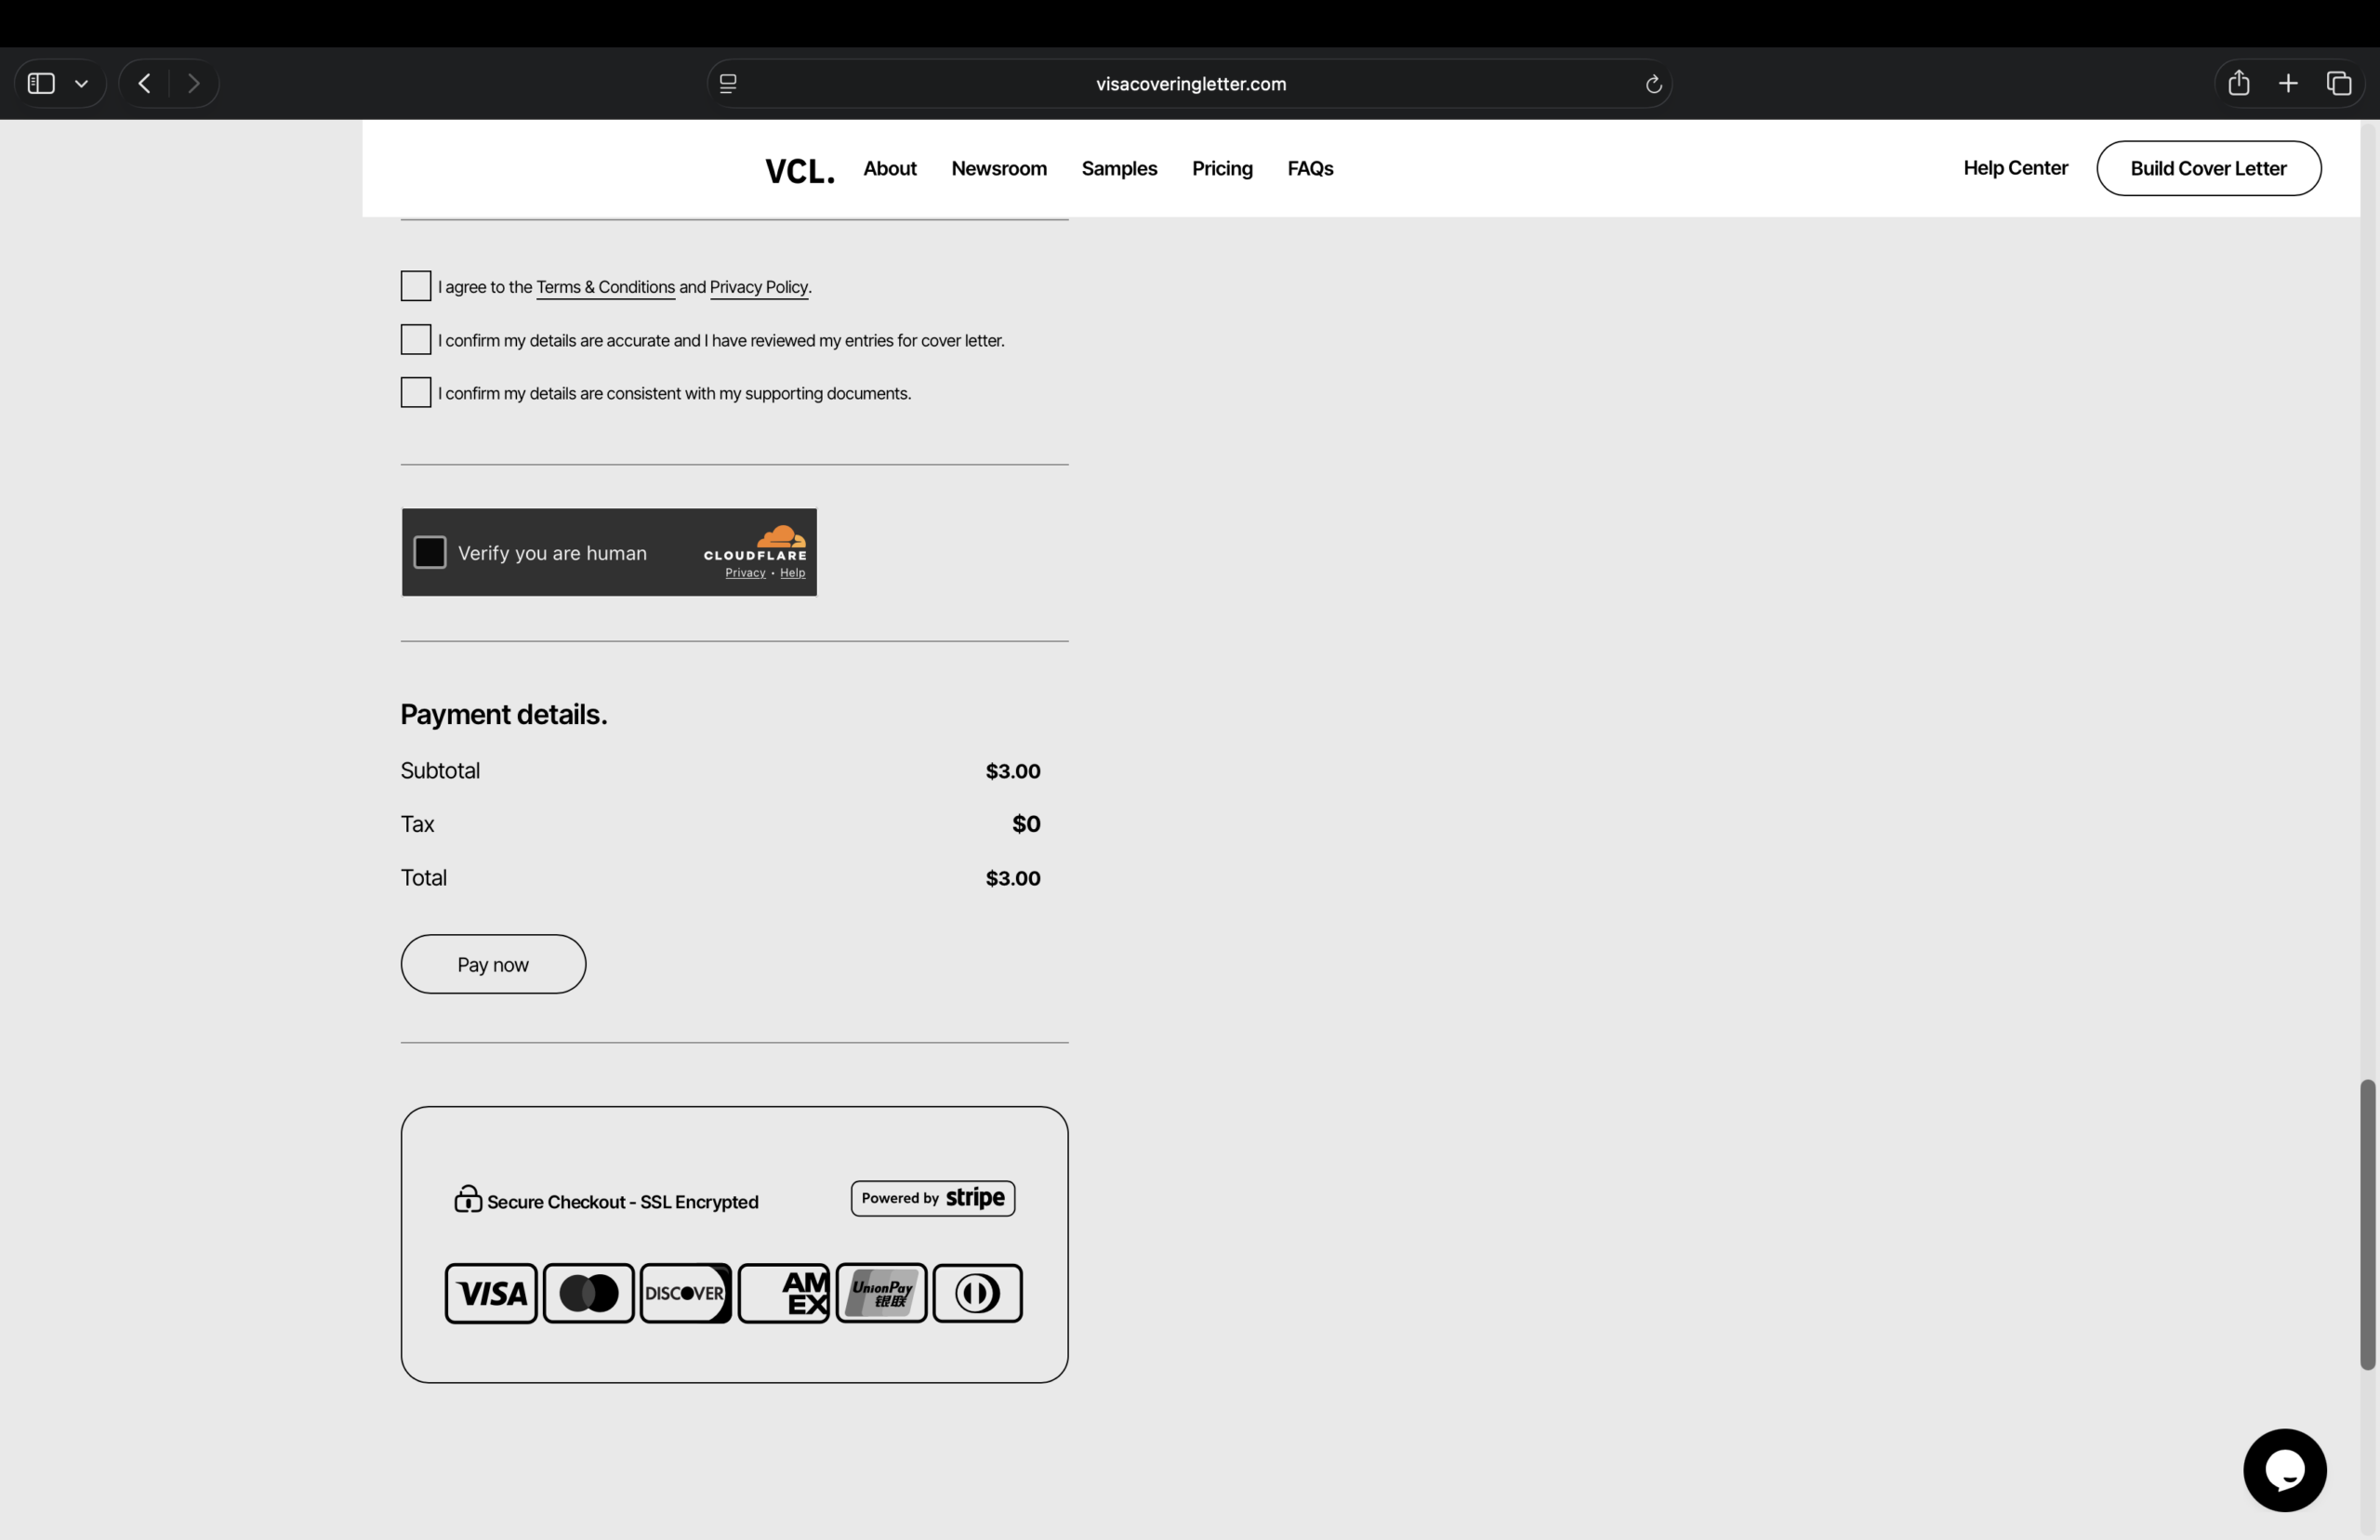Screen dimensions: 2380x1540
Task: Open the Share icon in toolbar
Action: (2239, 83)
